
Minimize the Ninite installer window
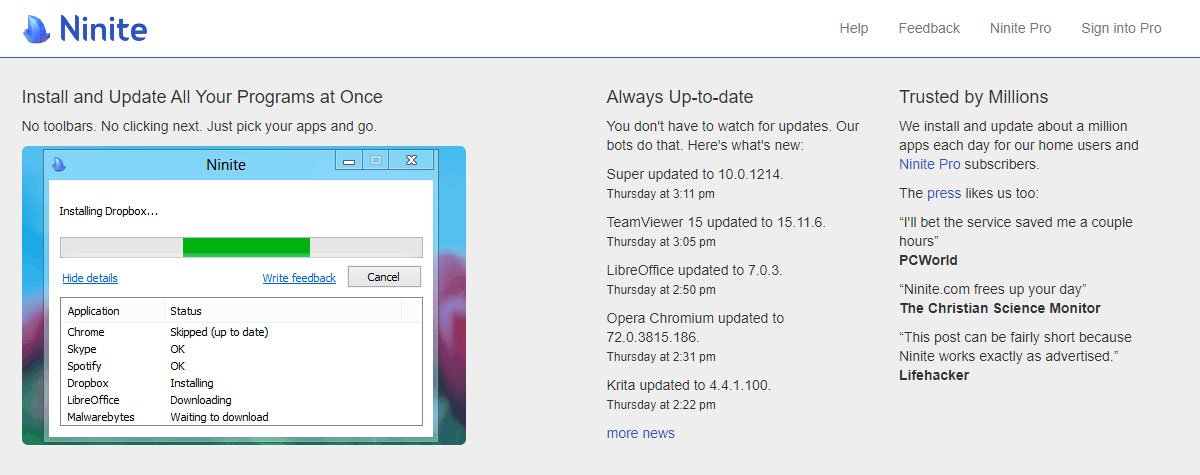348,161
